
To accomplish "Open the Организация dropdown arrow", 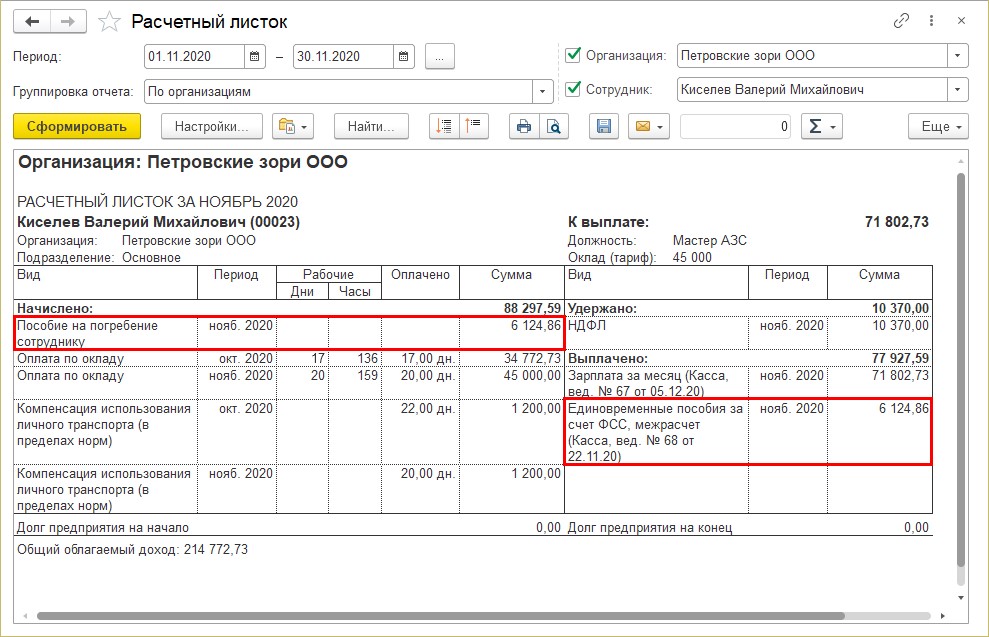I will [957, 56].
